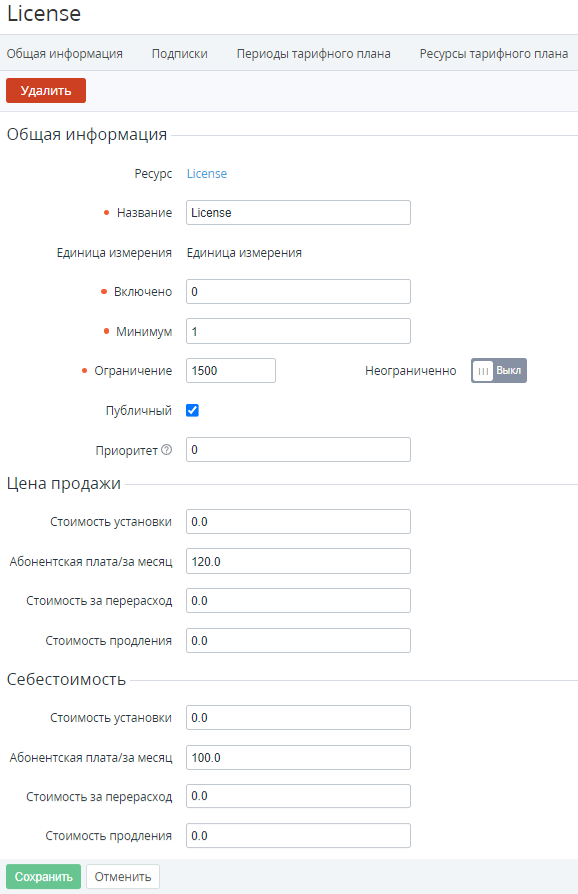Focus the Название input field

pyautogui.click(x=298, y=213)
